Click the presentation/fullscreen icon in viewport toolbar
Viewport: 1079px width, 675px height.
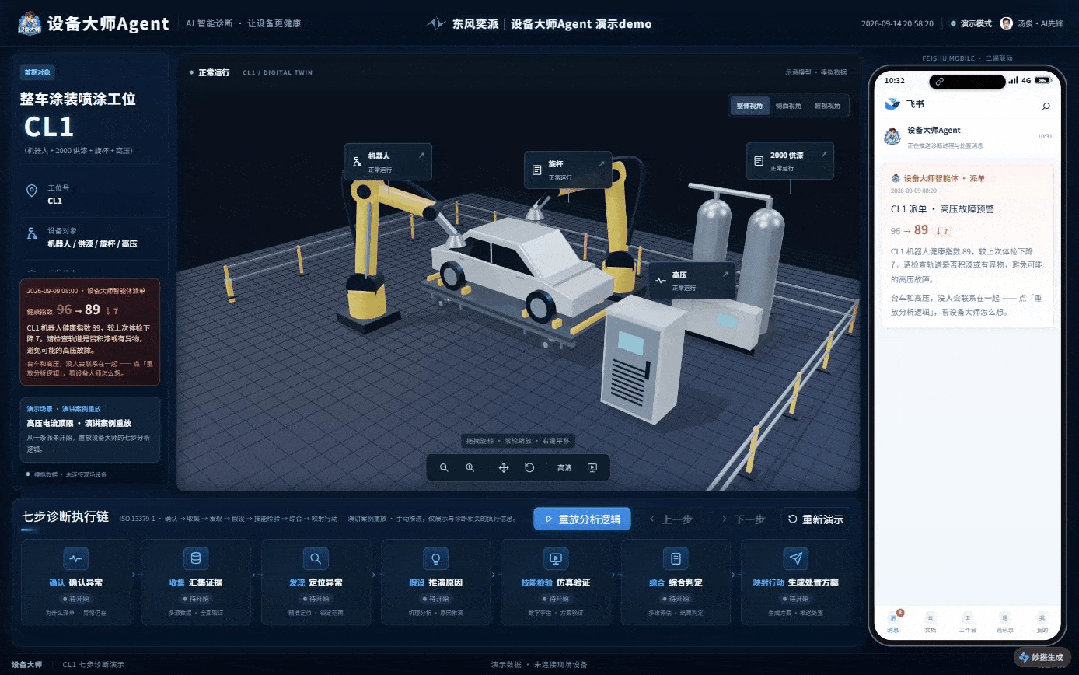(x=592, y=468)
